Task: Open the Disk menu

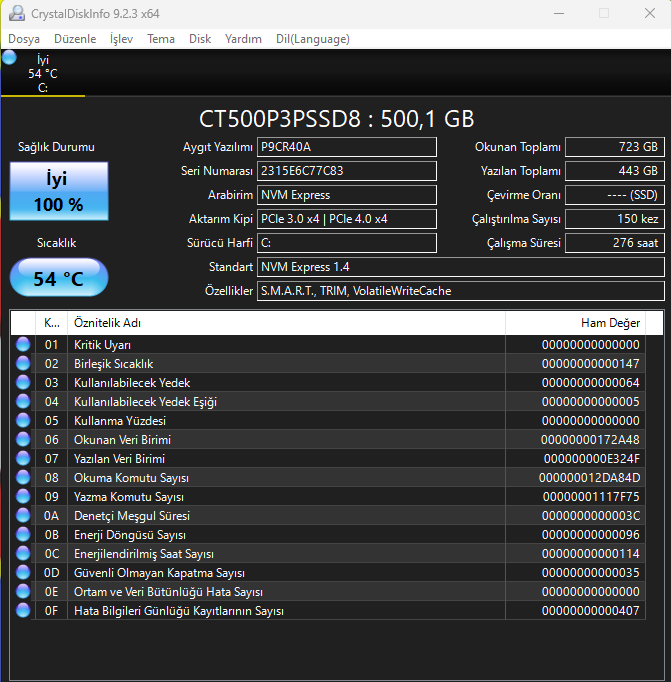Action: [x=200, y=39]
